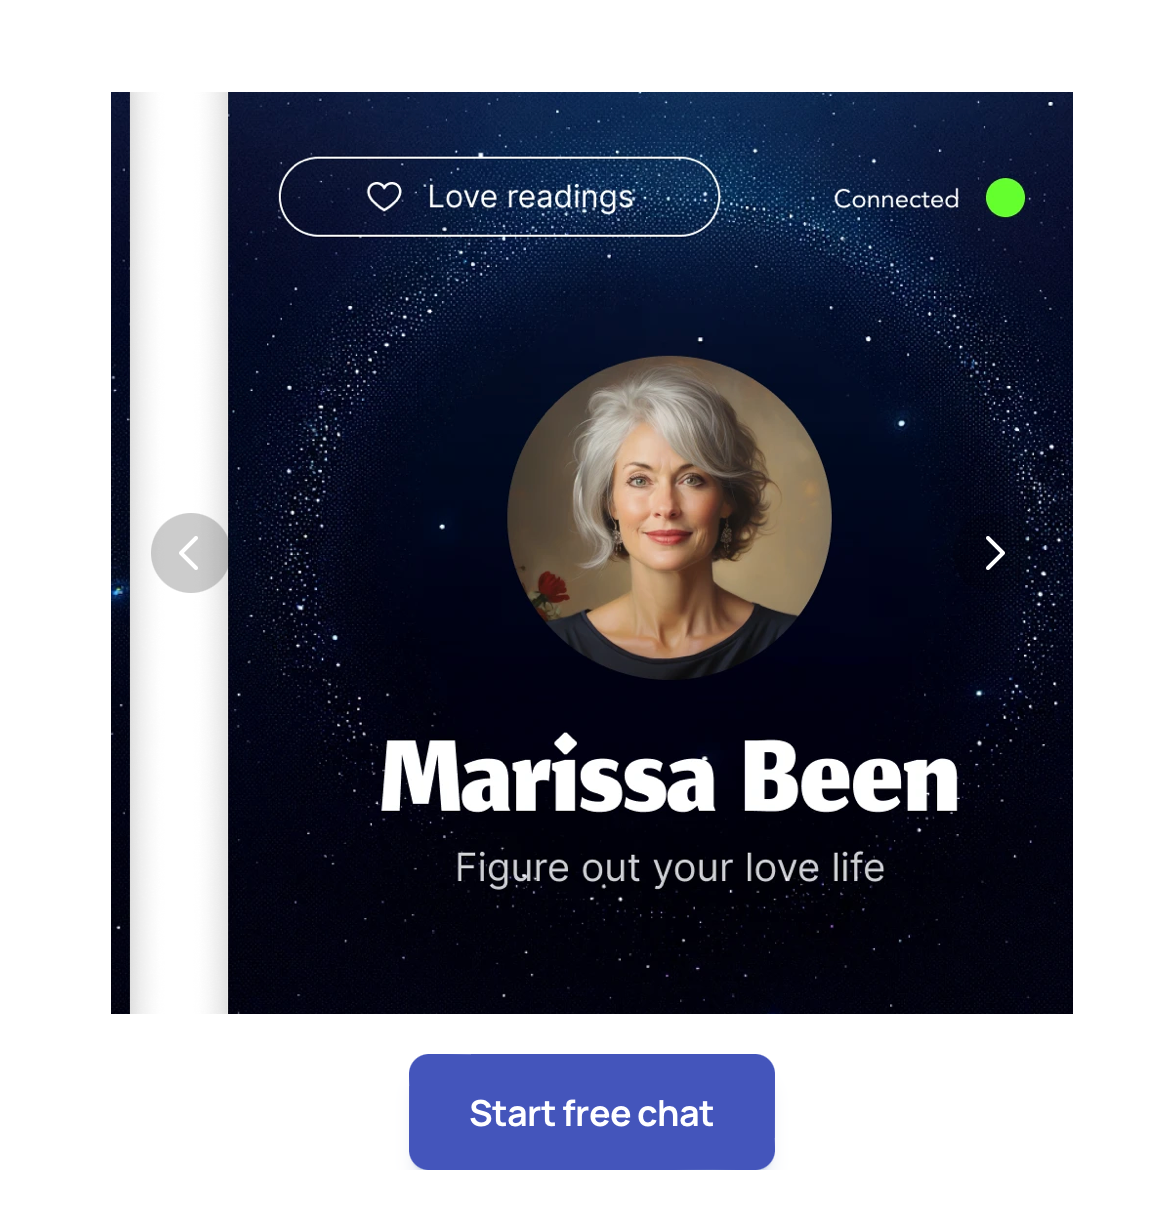The image size is (1164, 1218).
Task: Select the Marissa Been name heading
Action: point(670,776)
